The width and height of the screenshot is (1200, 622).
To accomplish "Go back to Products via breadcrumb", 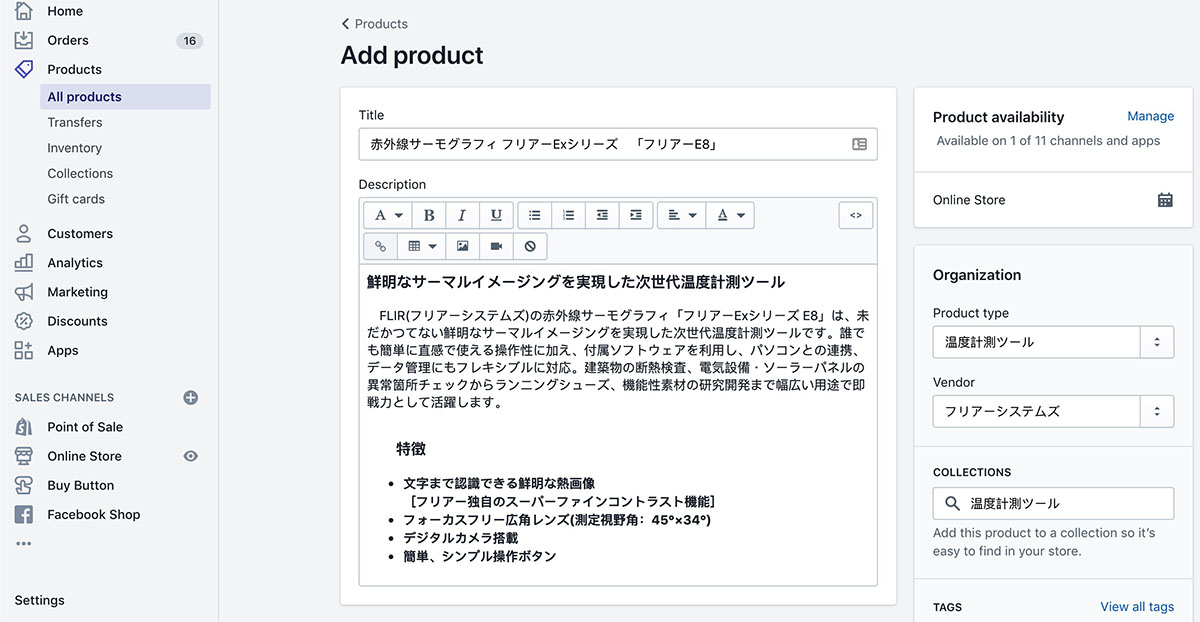I will [375, 23].
